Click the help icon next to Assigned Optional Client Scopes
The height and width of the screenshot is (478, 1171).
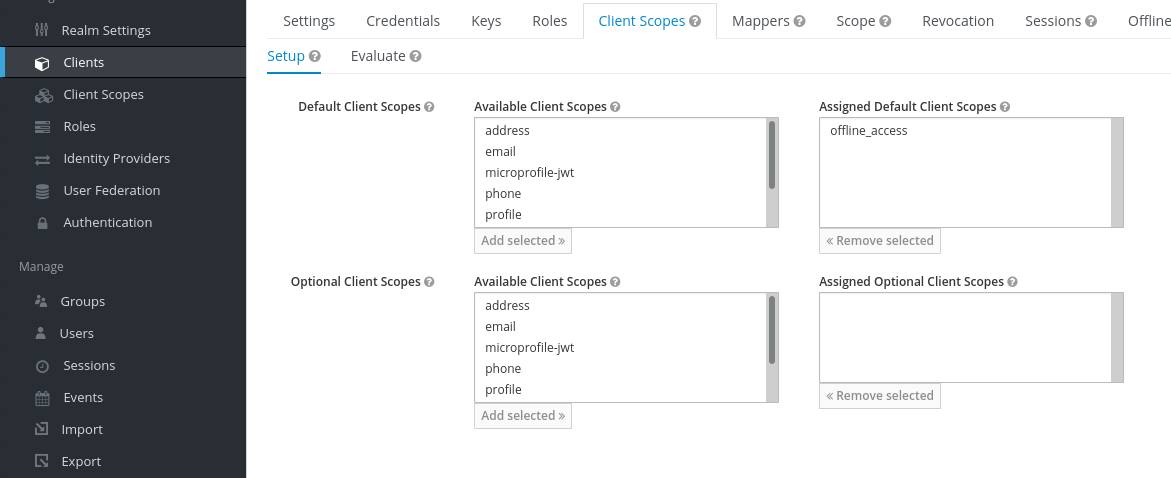(x=1013, y=282)
